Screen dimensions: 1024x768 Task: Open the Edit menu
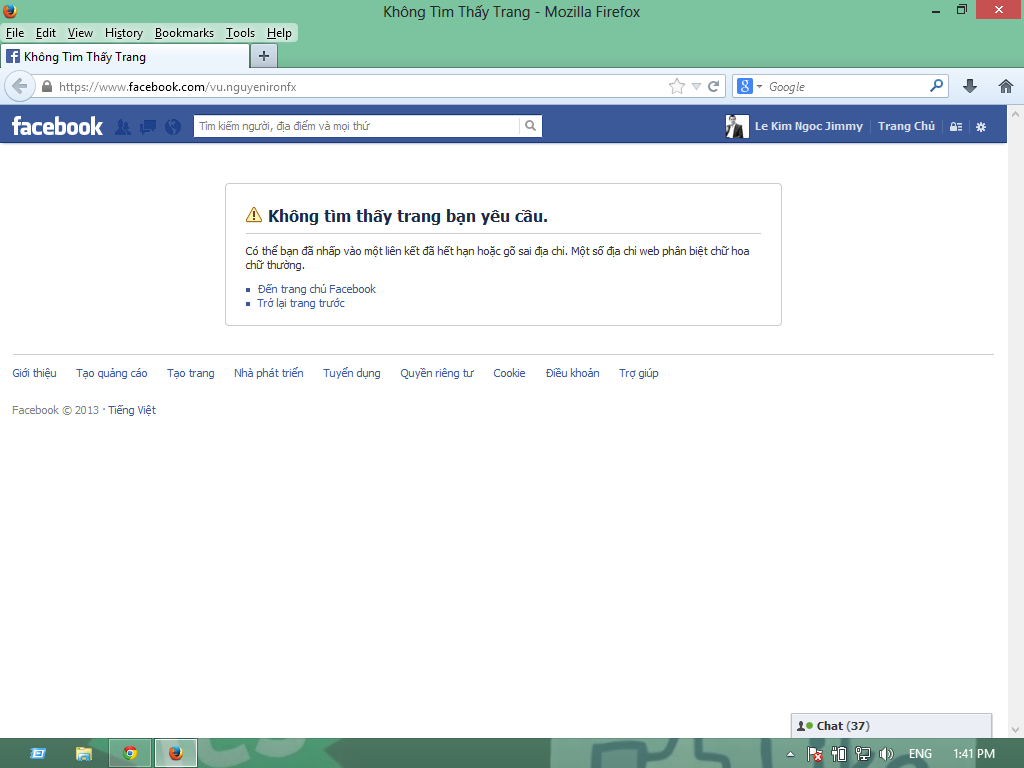(x=46, y=33)
